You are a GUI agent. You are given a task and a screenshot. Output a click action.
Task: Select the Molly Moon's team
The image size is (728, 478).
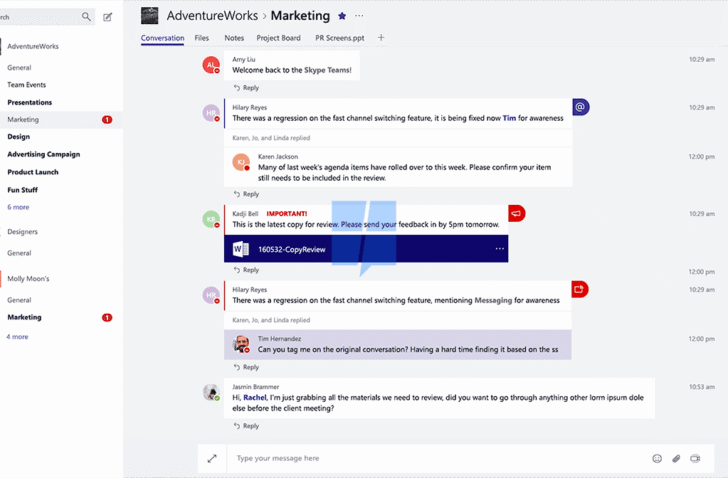28,279
